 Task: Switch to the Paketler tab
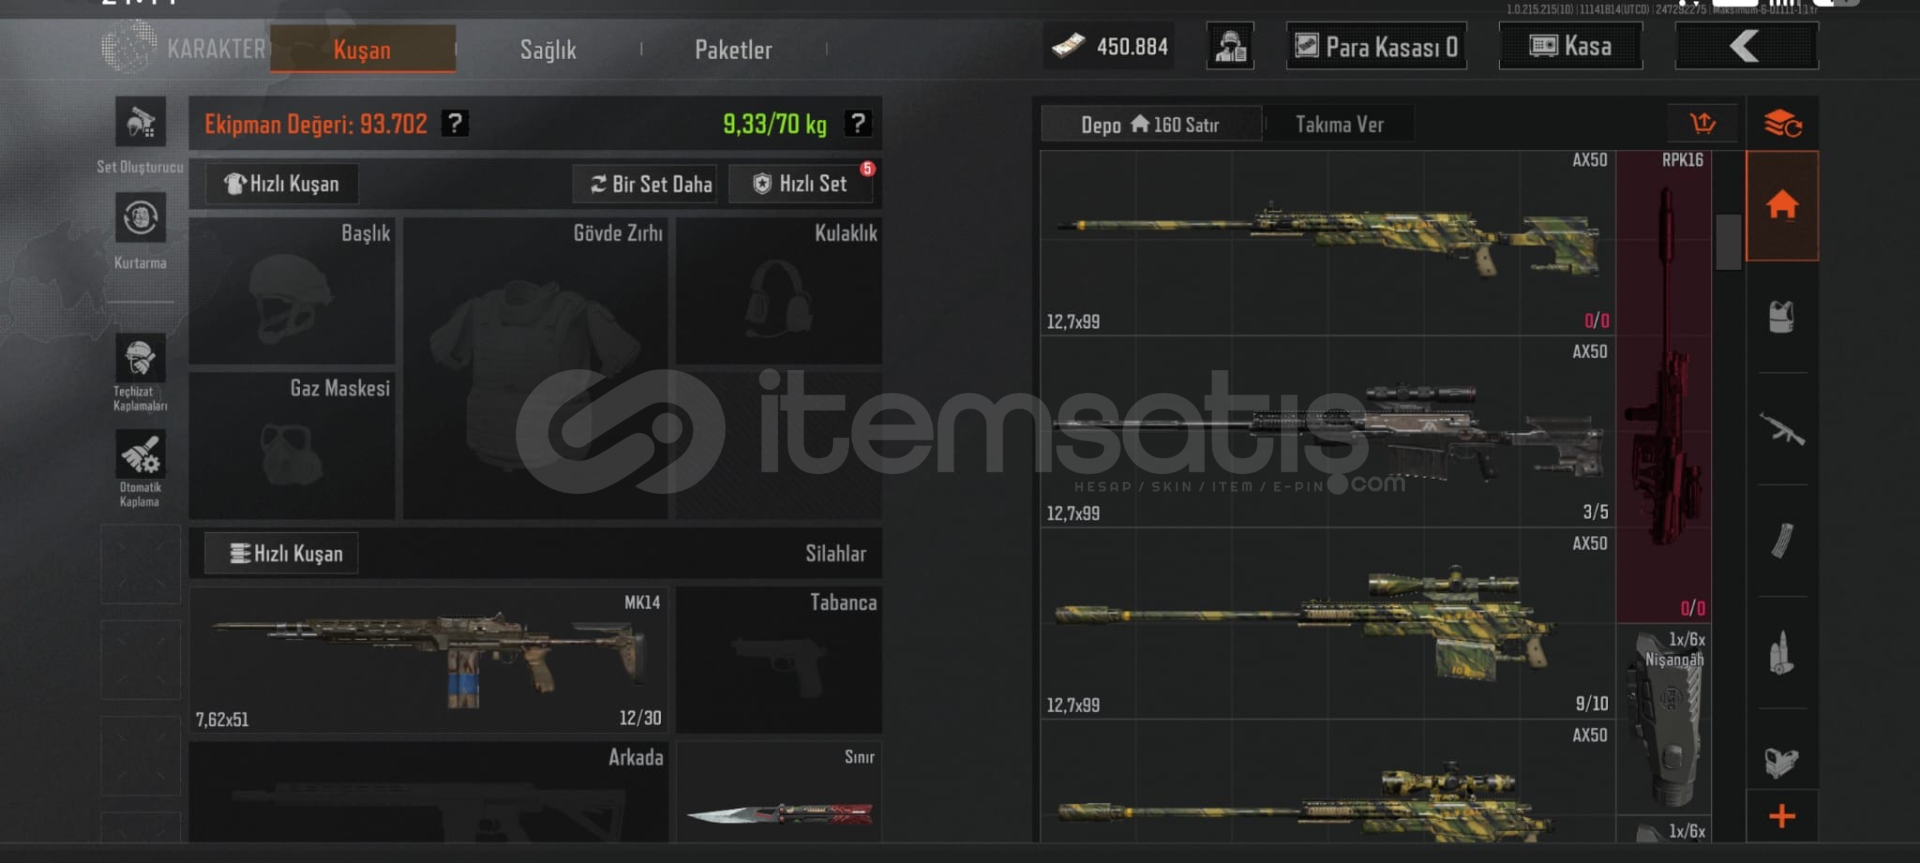pos(733,49)
